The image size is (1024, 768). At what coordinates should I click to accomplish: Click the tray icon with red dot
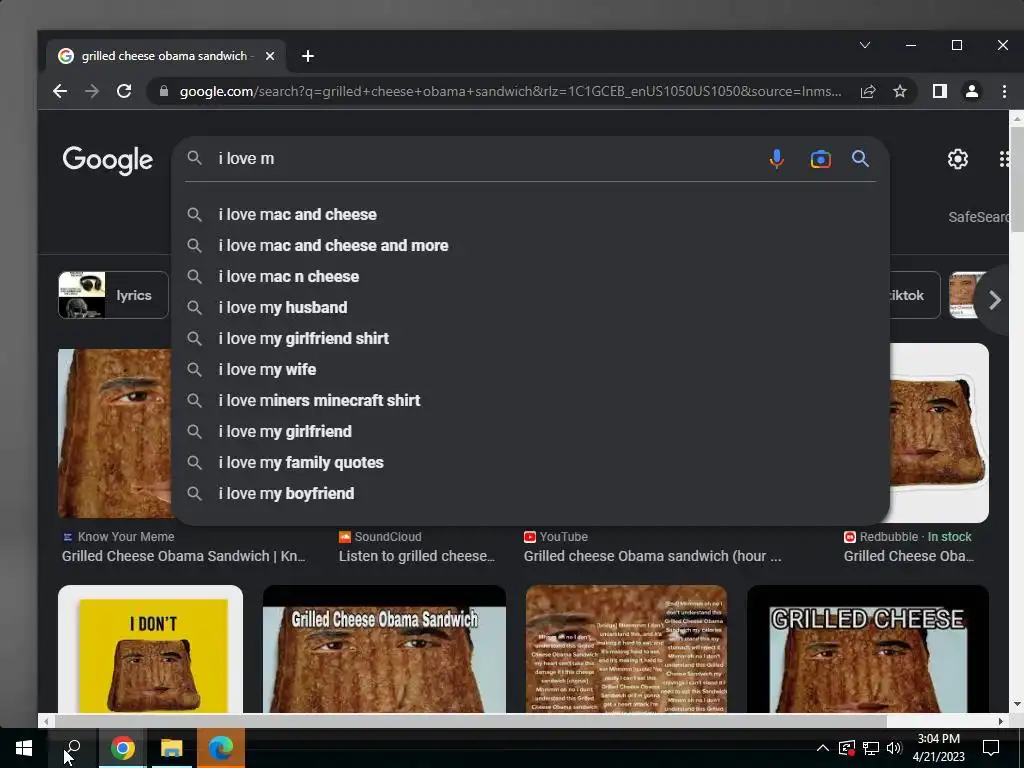pyautogui.click(x=847, y=748)
